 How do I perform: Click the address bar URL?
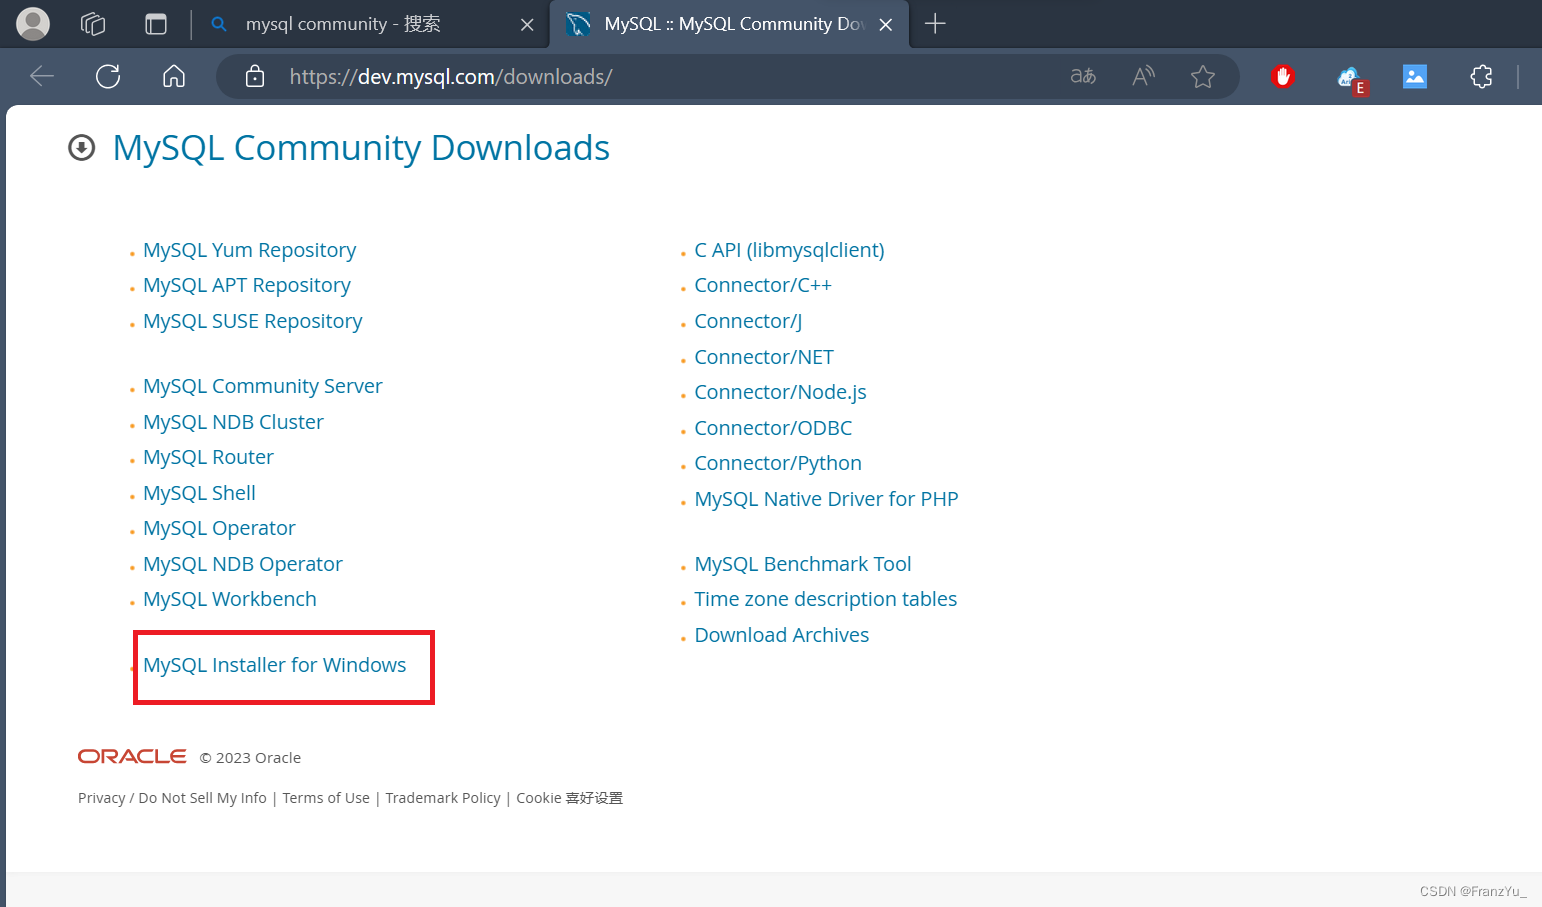click(x=451, y=77)
